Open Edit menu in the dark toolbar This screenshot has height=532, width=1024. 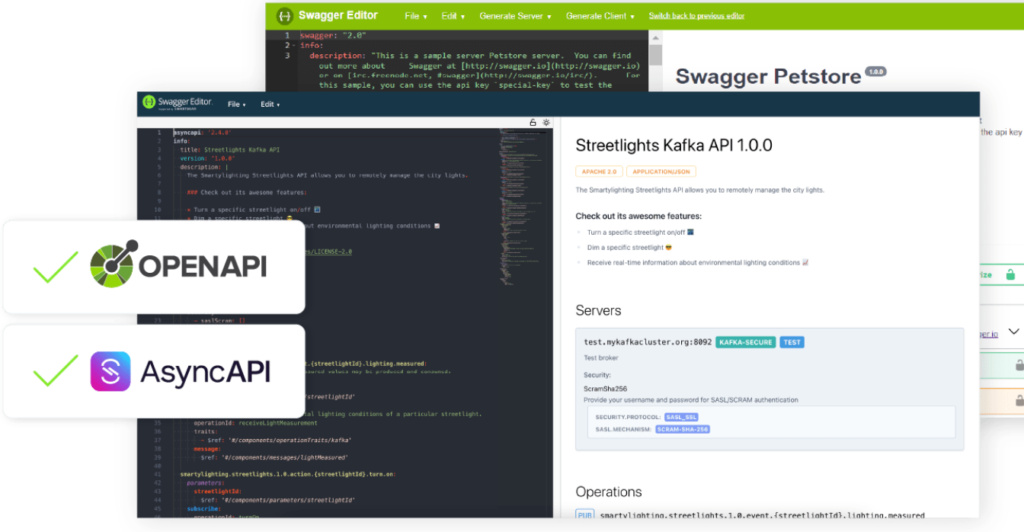pyautogui.click(x=270, y=104)
